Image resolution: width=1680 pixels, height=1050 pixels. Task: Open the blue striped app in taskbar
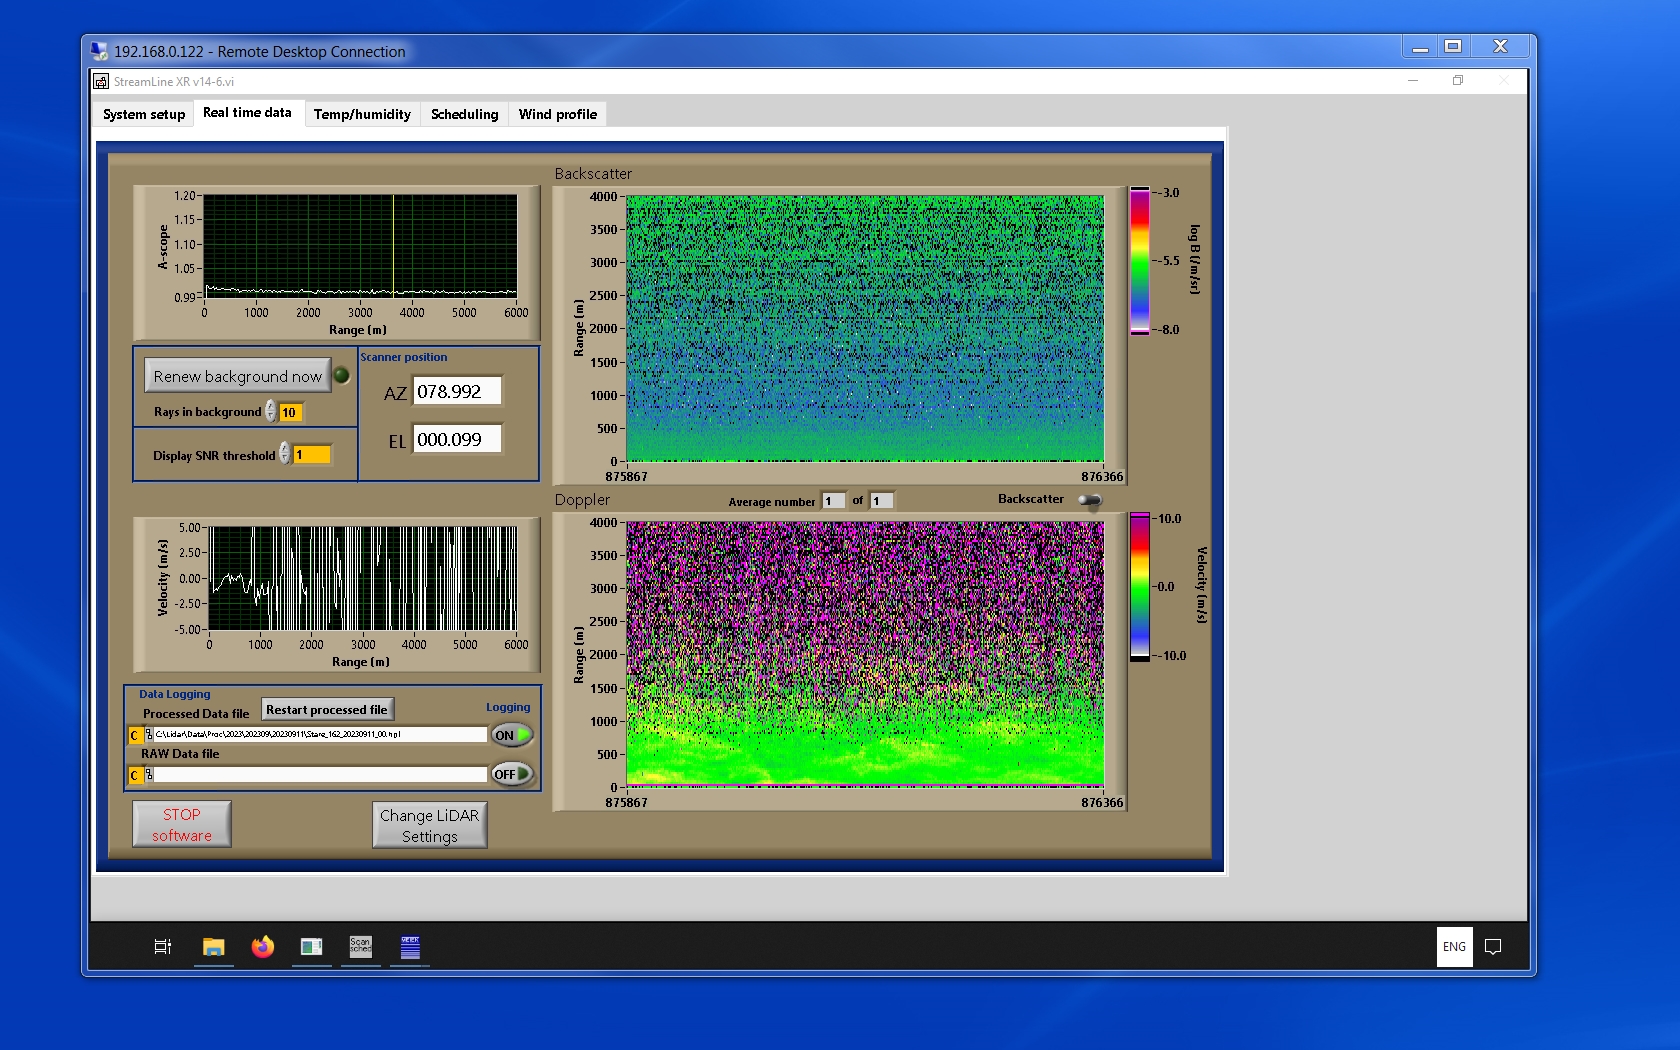pyautogui.click(x=410, y=946)
